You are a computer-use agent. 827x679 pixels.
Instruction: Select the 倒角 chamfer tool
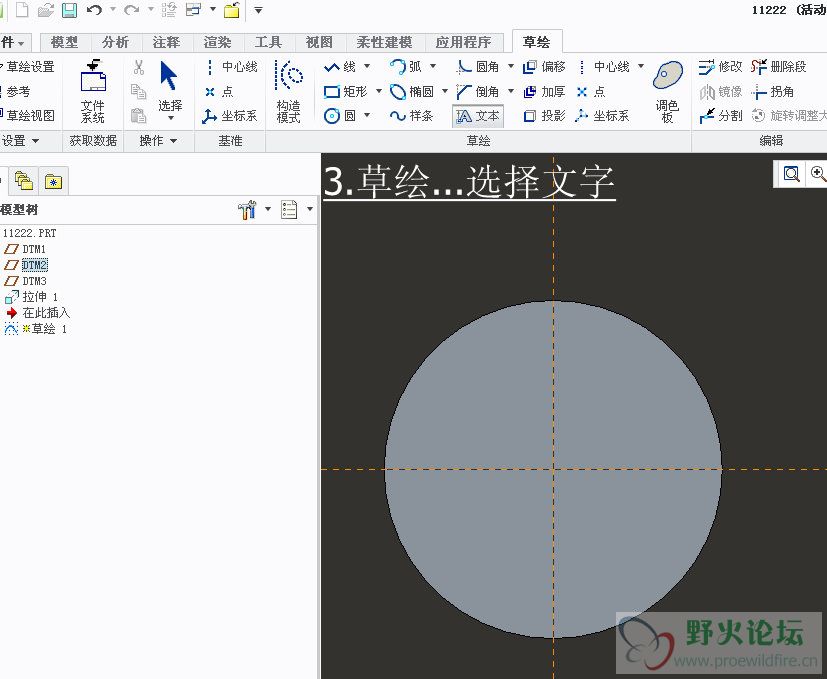click(x=478, y=91)
